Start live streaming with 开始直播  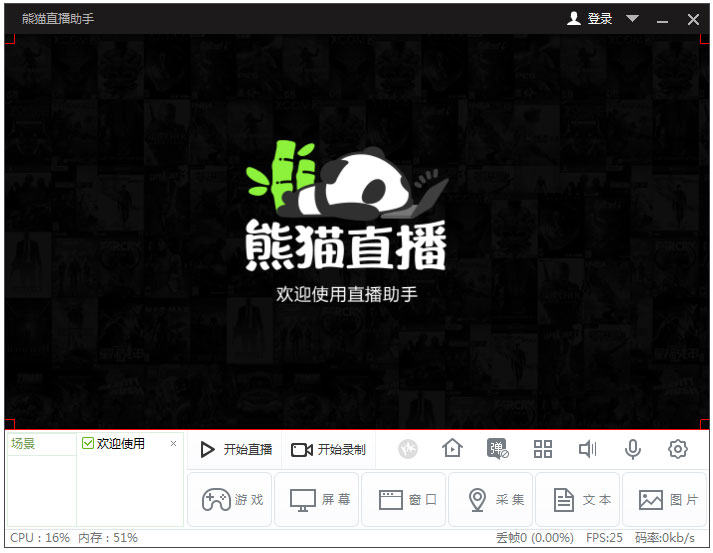tap(236, 450)
